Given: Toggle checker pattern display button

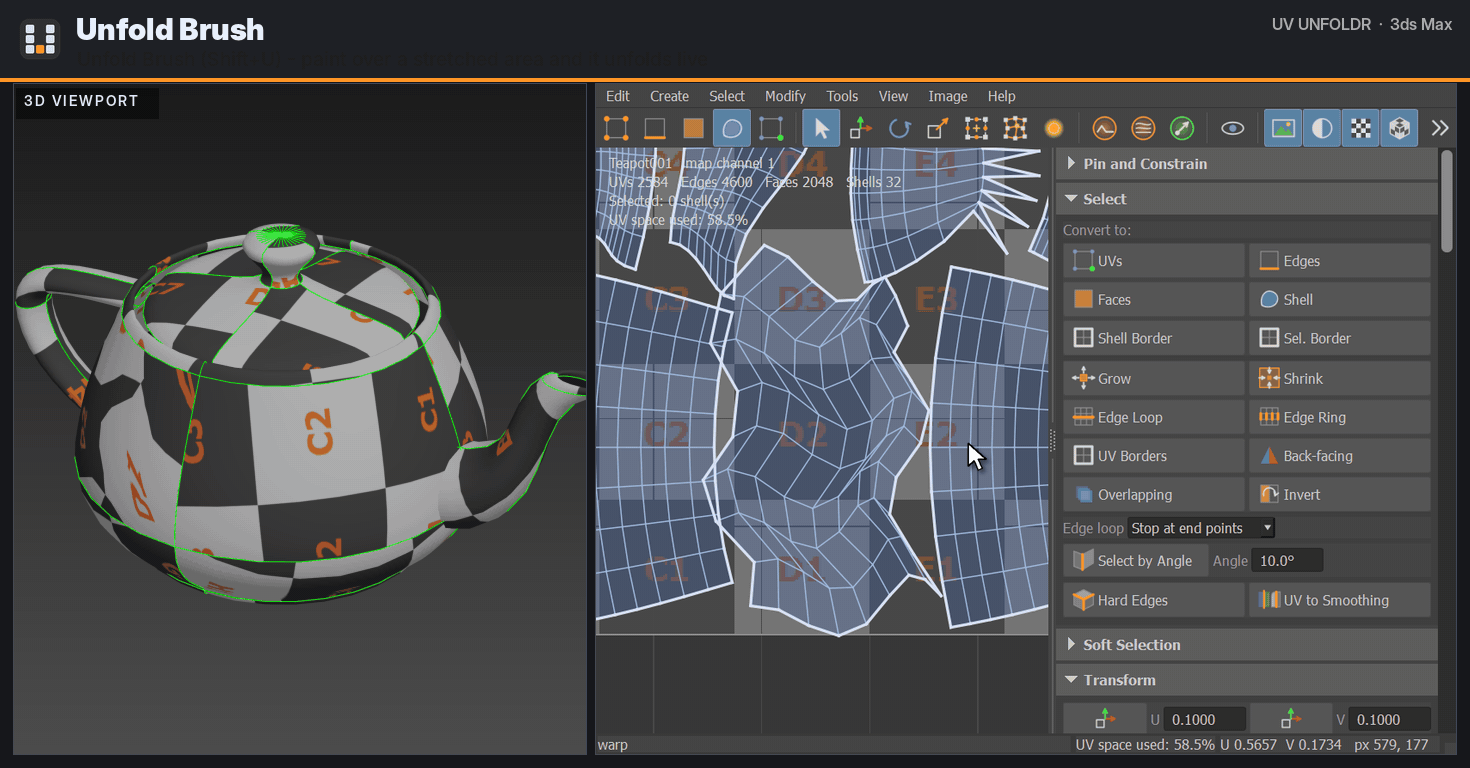Looking at the screenshot, I should pyautogui.click(x=1361, y=128).
